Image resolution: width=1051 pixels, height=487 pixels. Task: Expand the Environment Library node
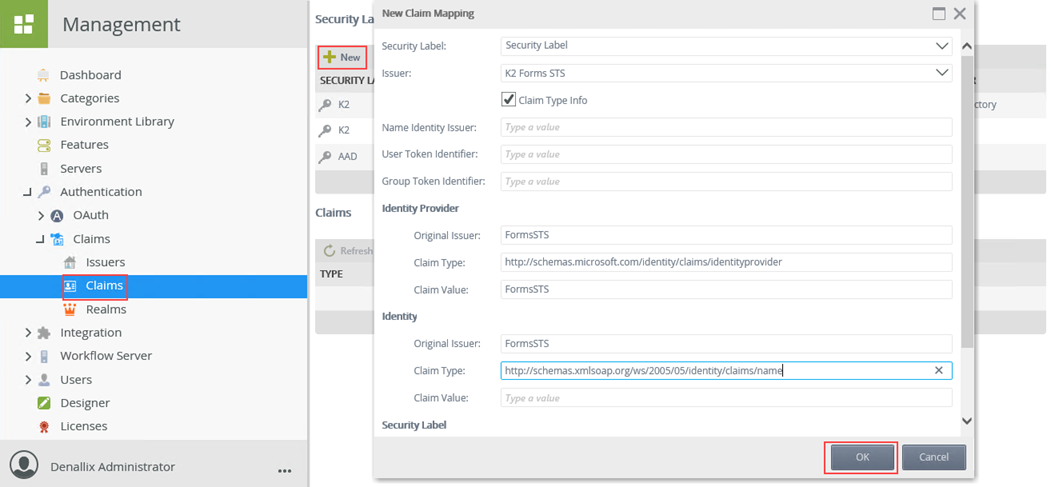27,122
